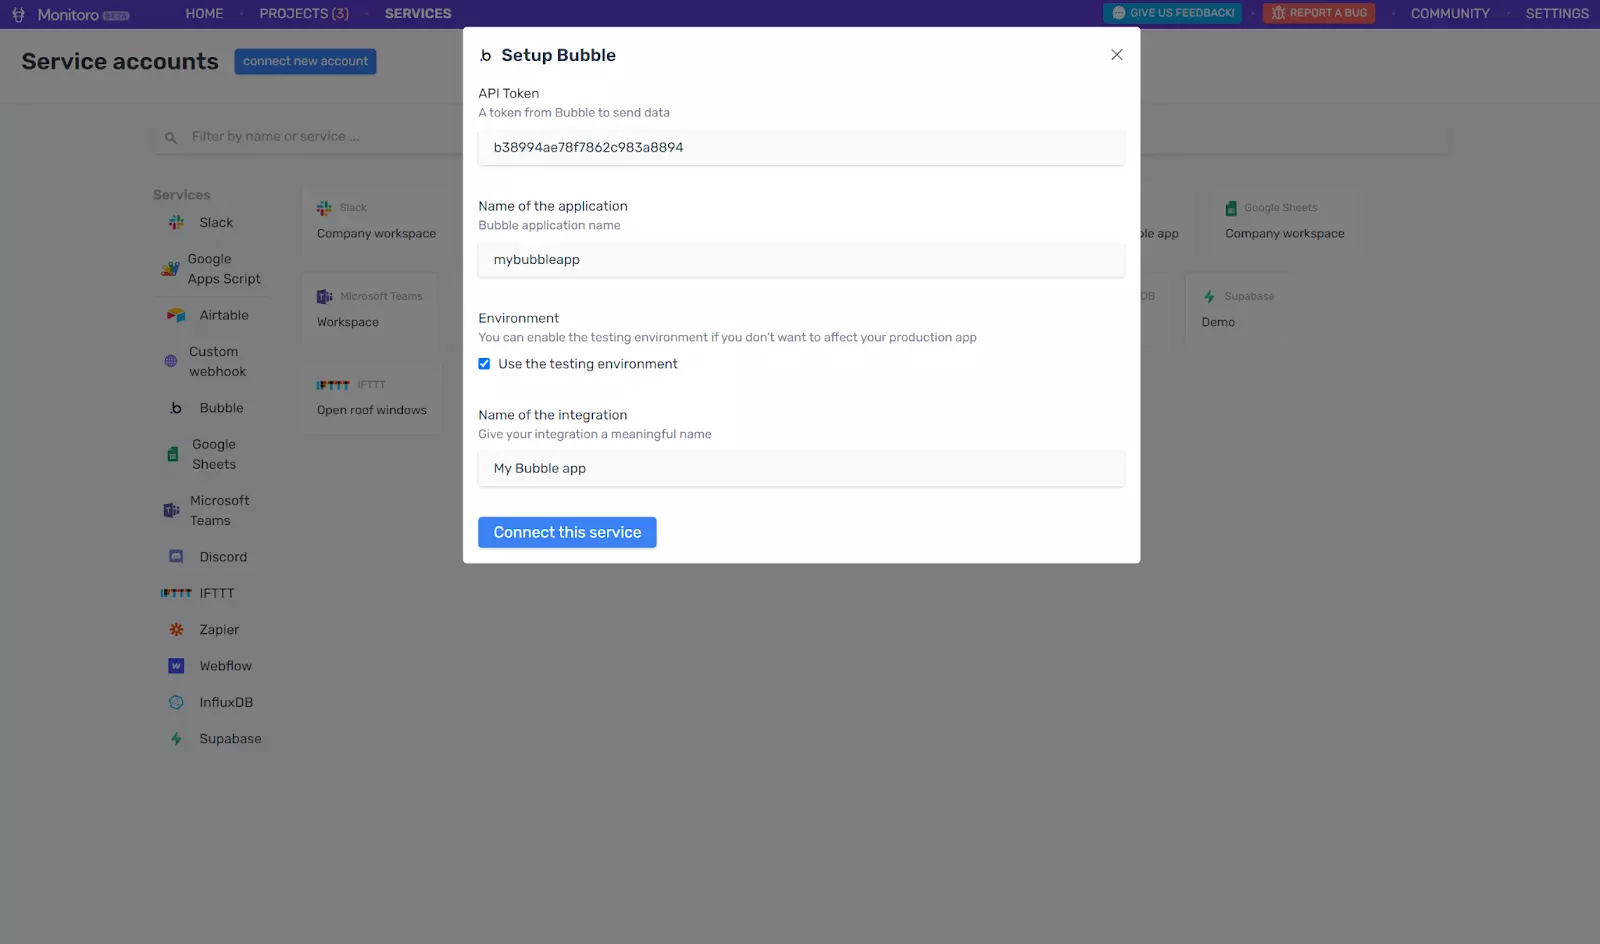Click the Google Sheets icon on its card
The image size is (1600, 944).
coord(1231,208)
